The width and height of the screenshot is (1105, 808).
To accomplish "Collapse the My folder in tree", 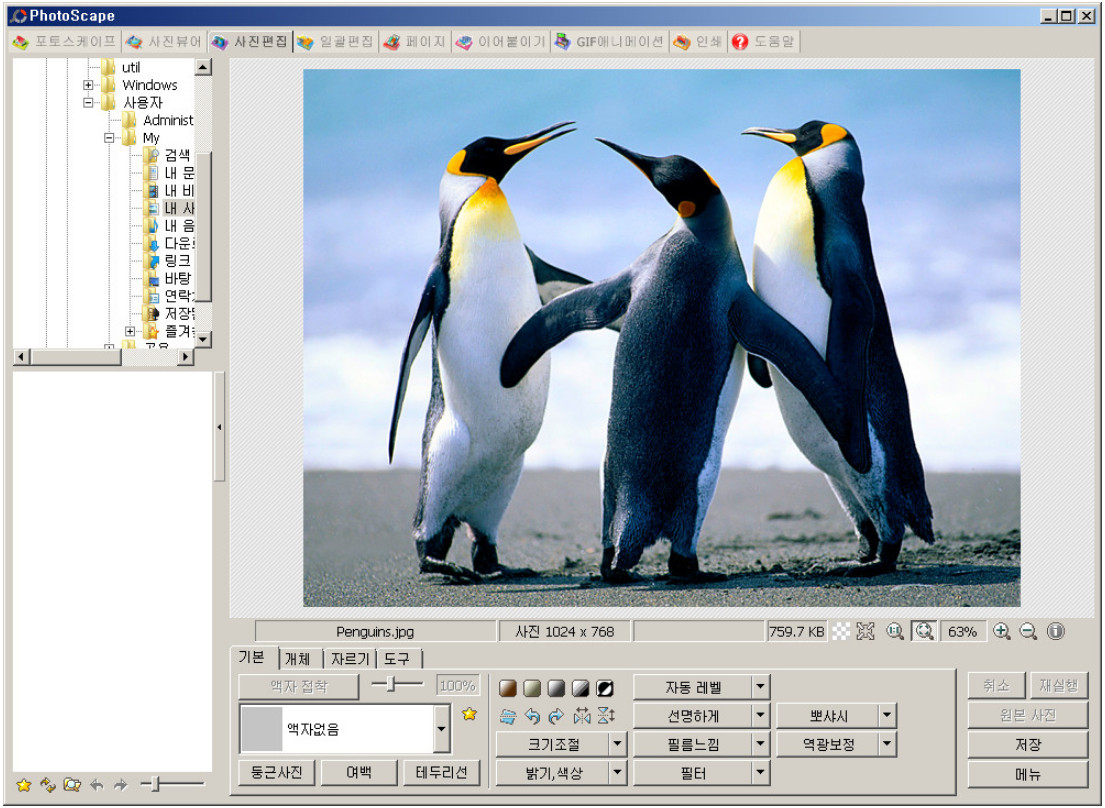I will tap(109, 138).
